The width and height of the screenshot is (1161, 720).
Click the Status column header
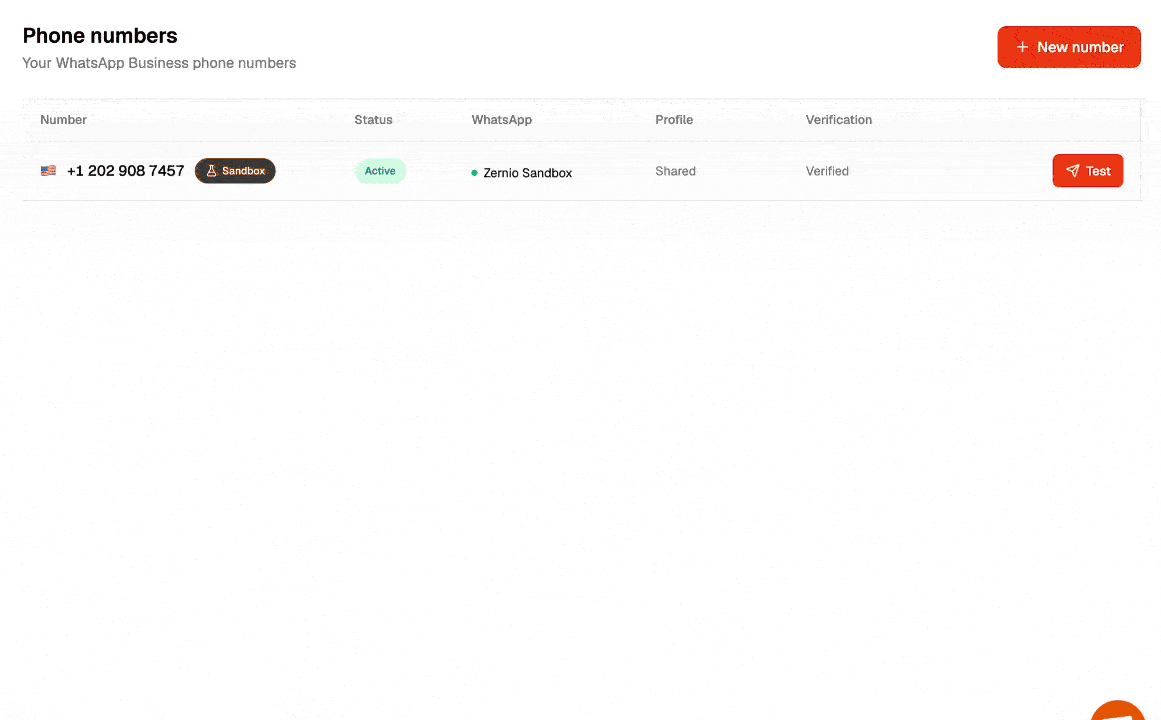(373, 119)
